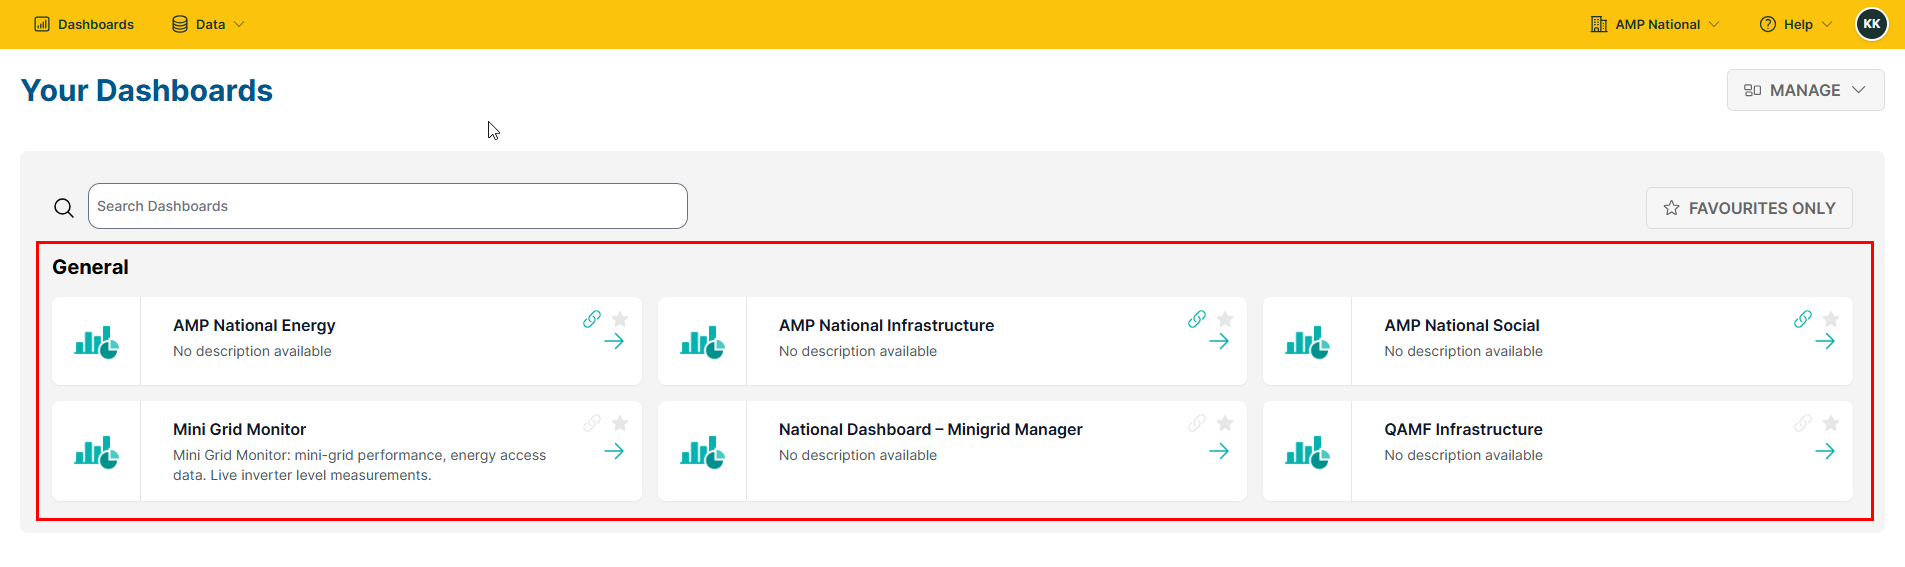
Task: Open National Dashboard – Minigrid Manager via arrow
Action: 1219,452
